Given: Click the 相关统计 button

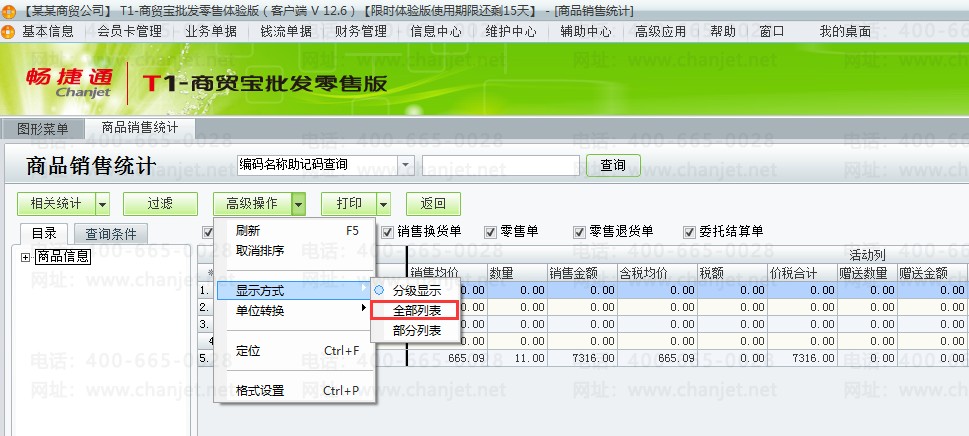Looking at the screenshot, I should [x=56, y=203].
